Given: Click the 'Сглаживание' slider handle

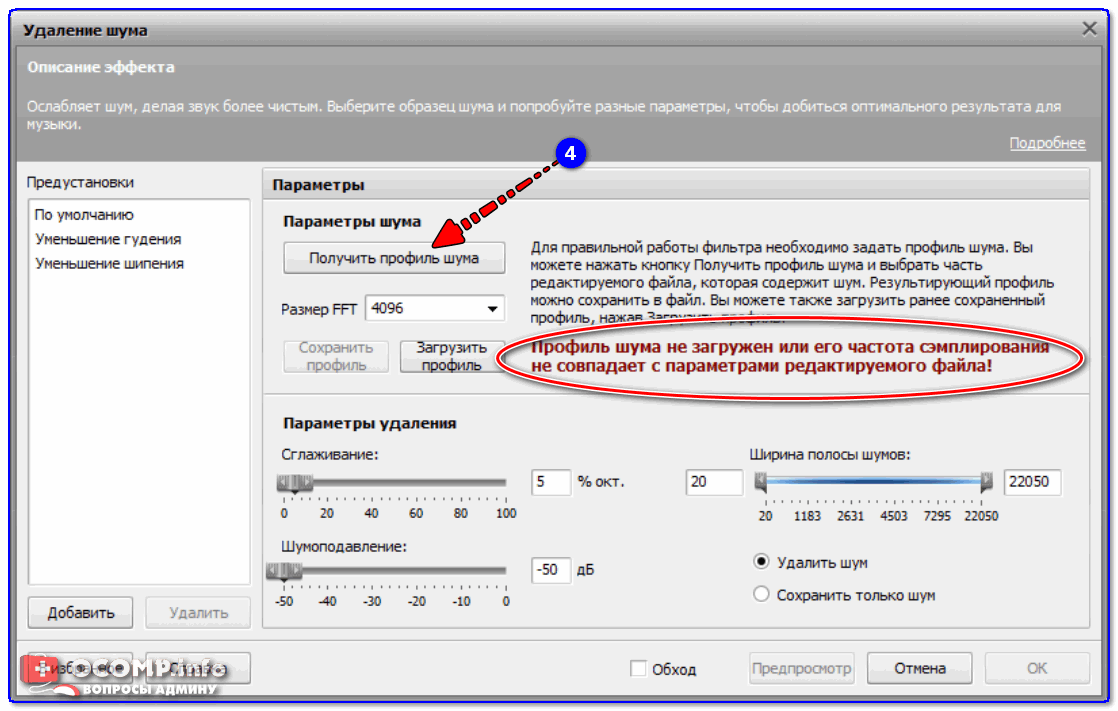Looking at the screenshot, I should (x=294, y=484).
